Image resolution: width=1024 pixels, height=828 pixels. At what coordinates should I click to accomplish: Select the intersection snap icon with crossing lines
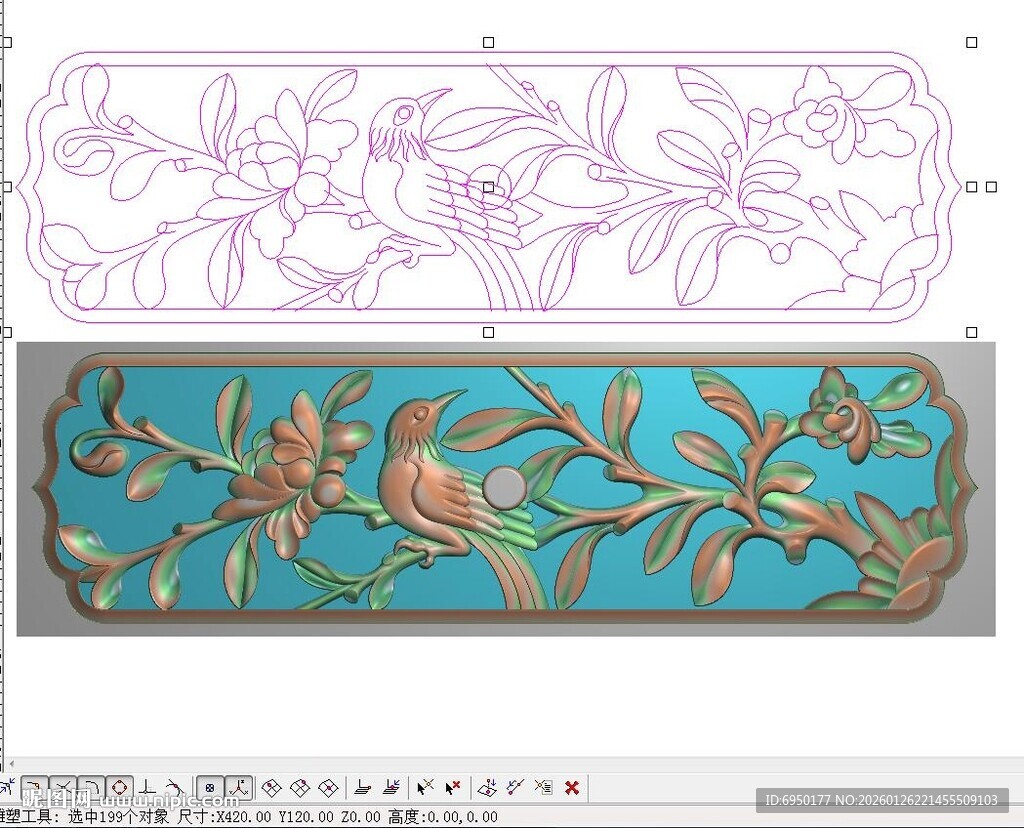63,788
